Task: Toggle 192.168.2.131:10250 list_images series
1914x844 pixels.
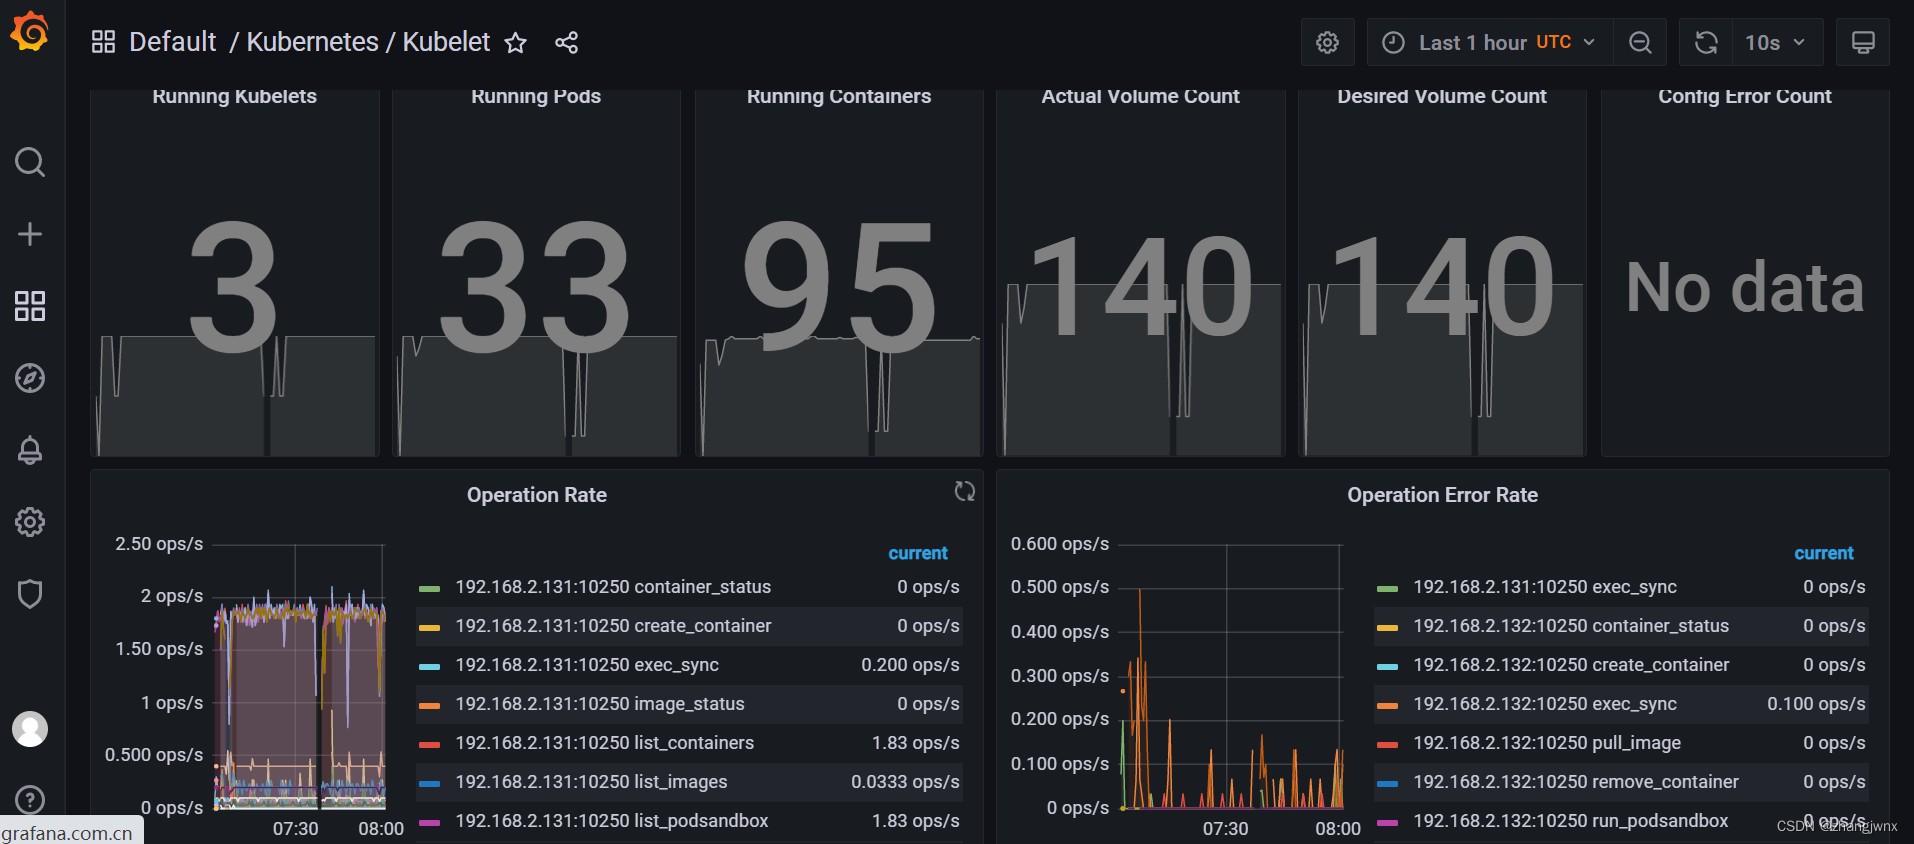Action: pos(591,782)
